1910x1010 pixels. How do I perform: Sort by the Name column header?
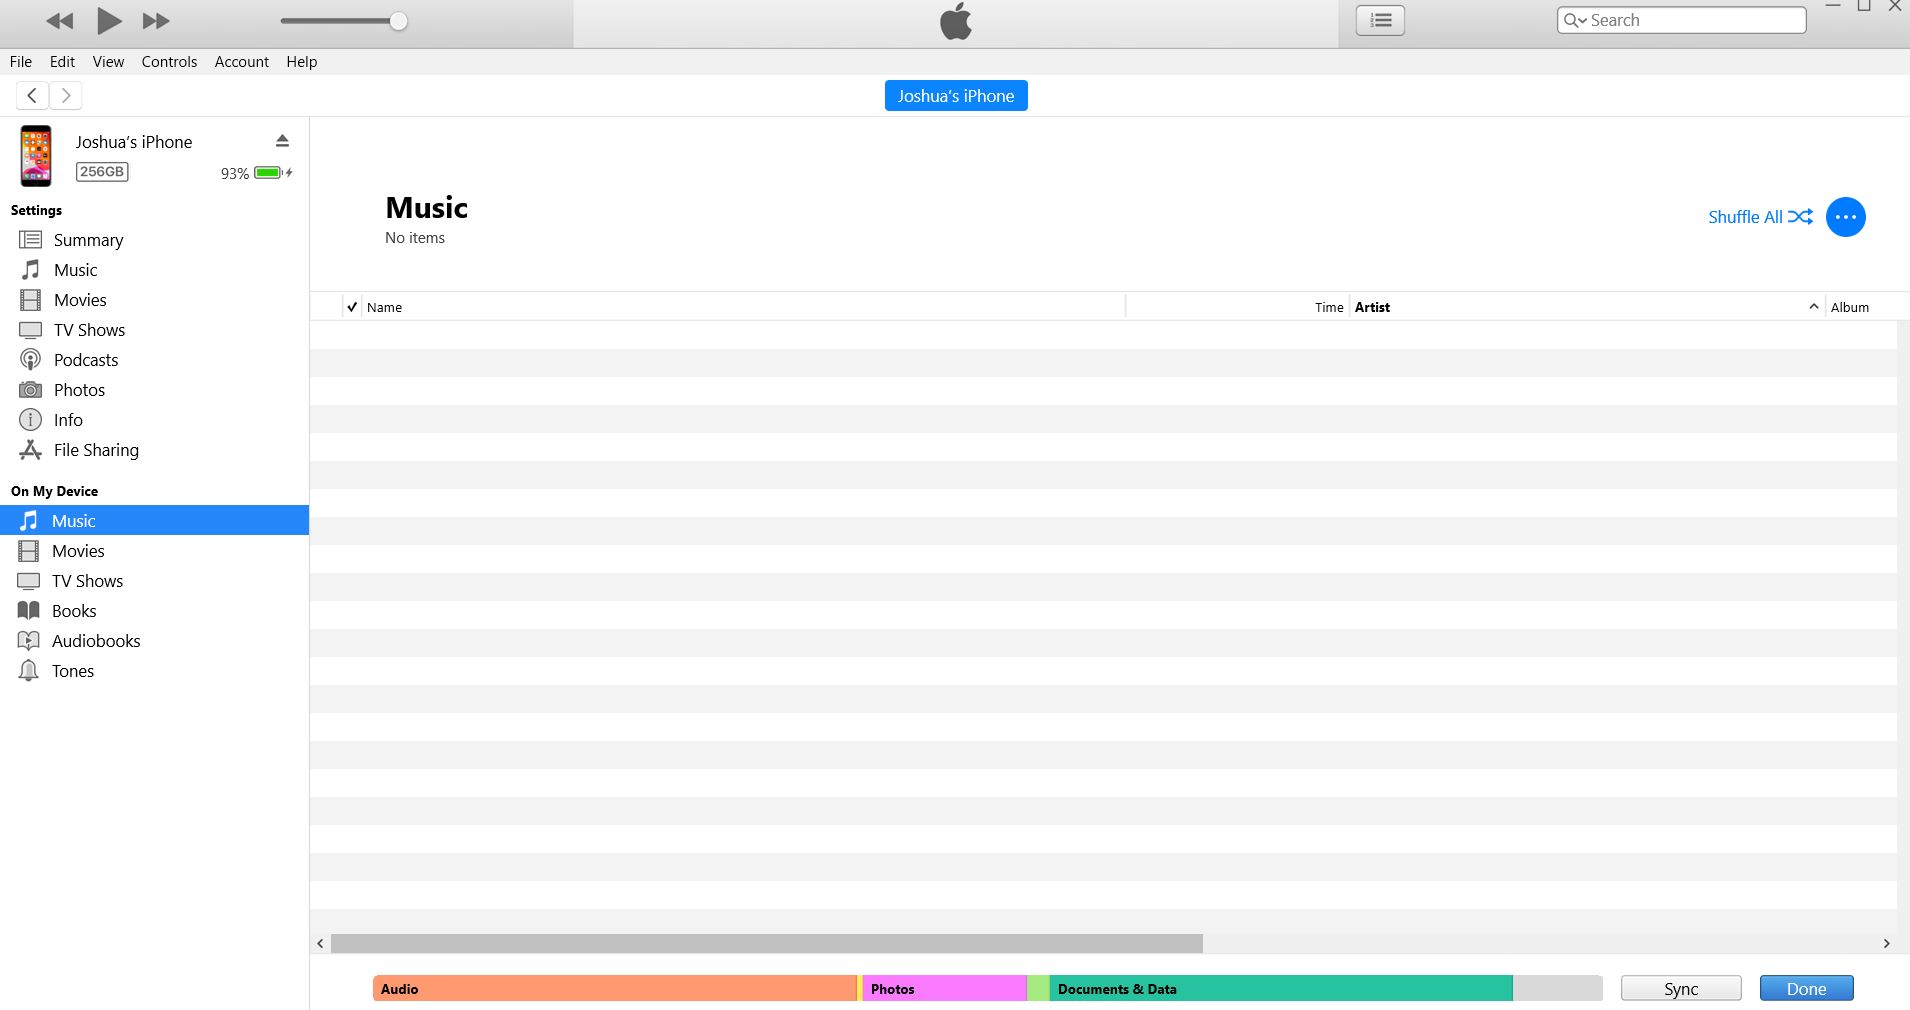(744, 307)
